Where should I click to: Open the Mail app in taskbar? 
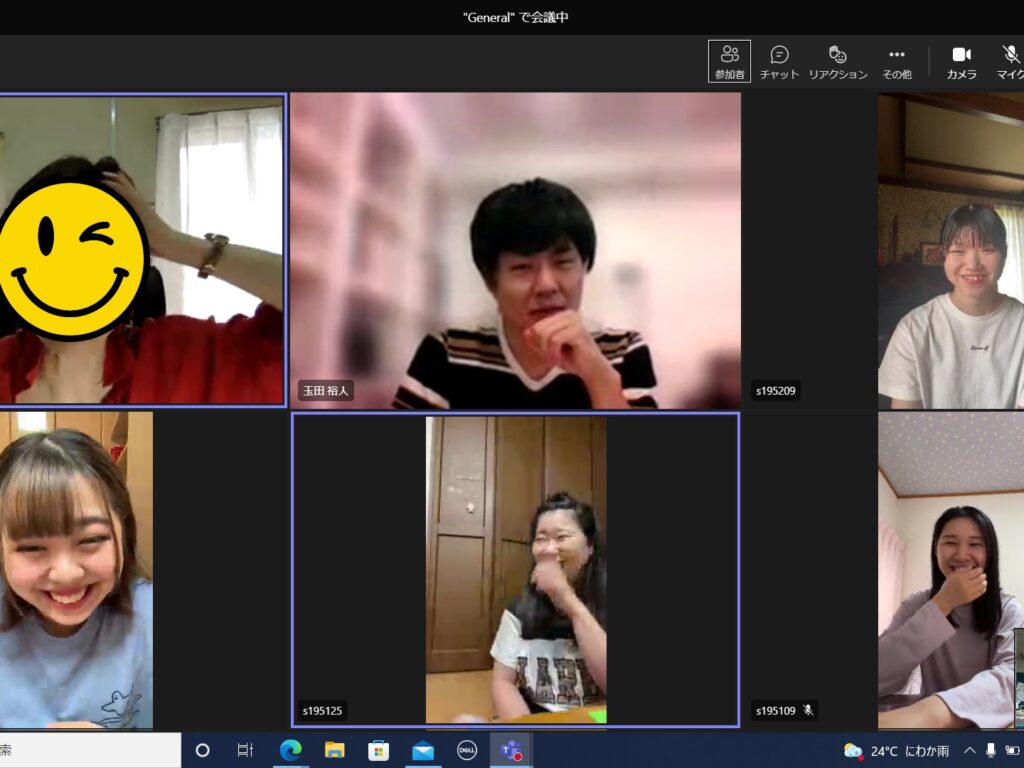[423, 750]
